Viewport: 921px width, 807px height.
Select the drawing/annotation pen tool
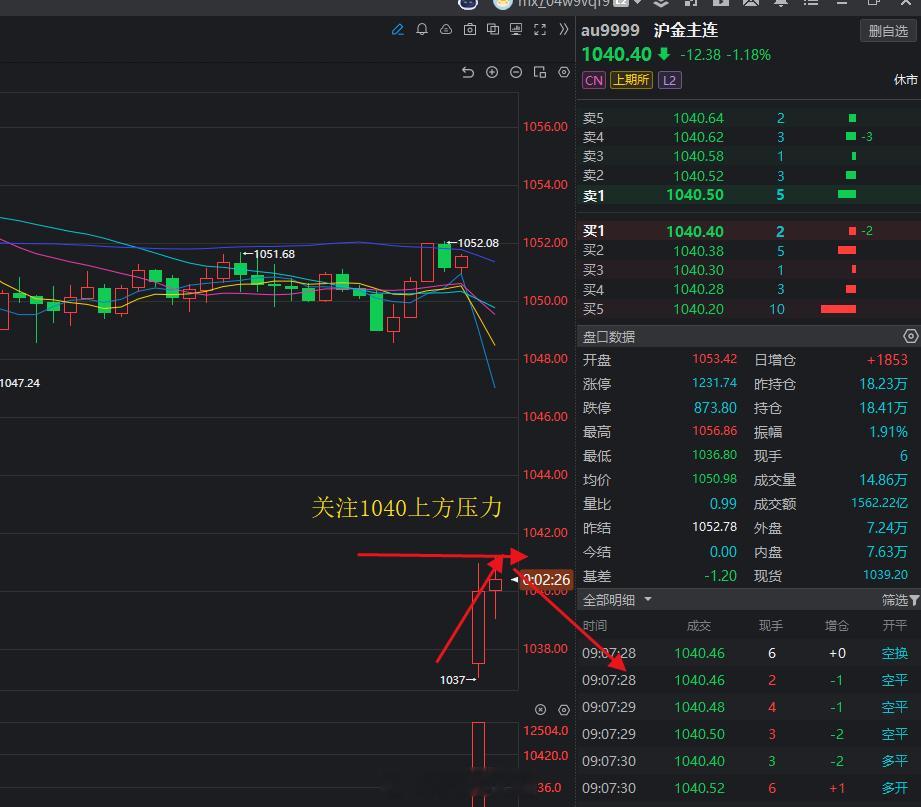point(398,30)
